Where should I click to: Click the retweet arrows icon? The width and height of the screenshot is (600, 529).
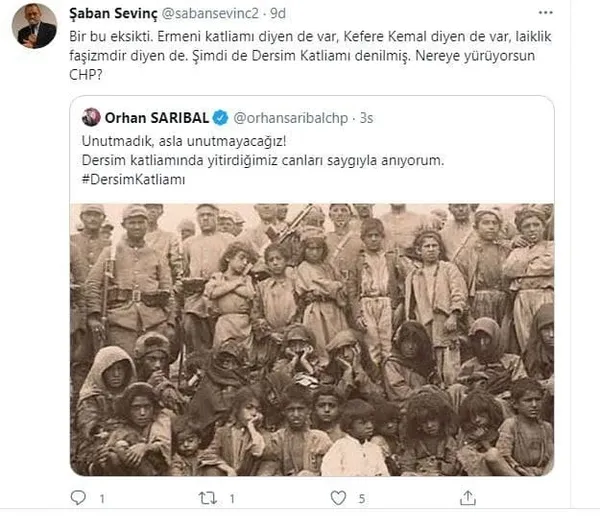(208, 498)
